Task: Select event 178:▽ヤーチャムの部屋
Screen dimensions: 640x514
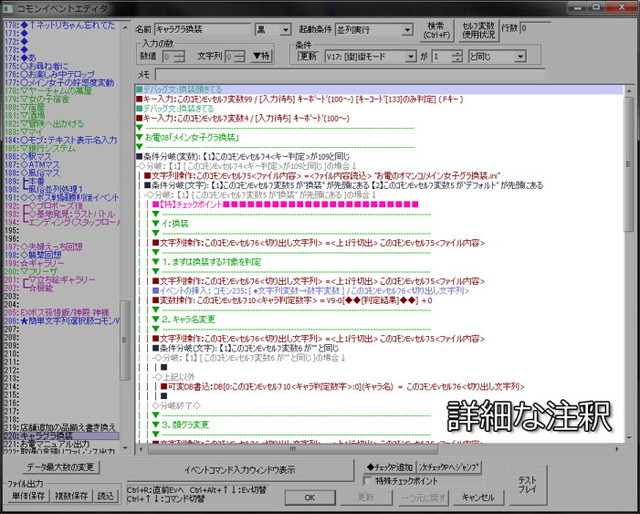Action: coord(61,91)
